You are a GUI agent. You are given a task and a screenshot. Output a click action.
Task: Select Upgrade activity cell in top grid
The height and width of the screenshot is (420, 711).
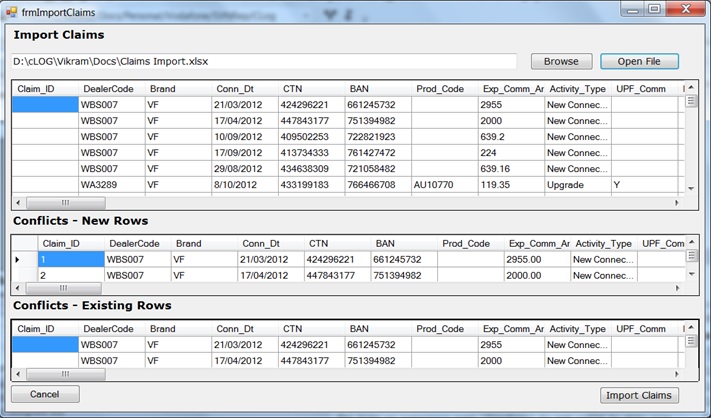click(578, 185)
